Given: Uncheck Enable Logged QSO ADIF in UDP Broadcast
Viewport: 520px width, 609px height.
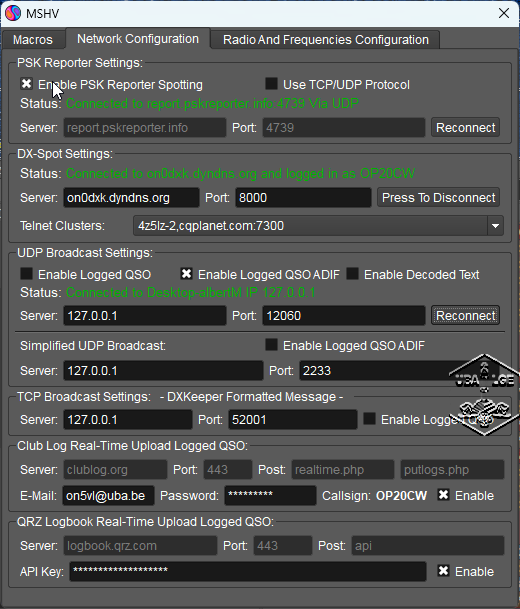Looking at the screenshot, I should tap(186, 274).
